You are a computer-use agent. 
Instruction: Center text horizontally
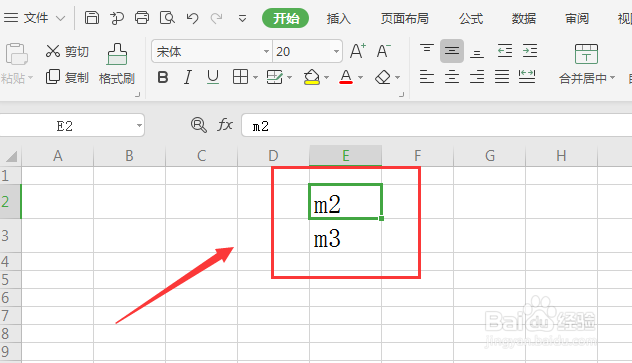[452, 77]
